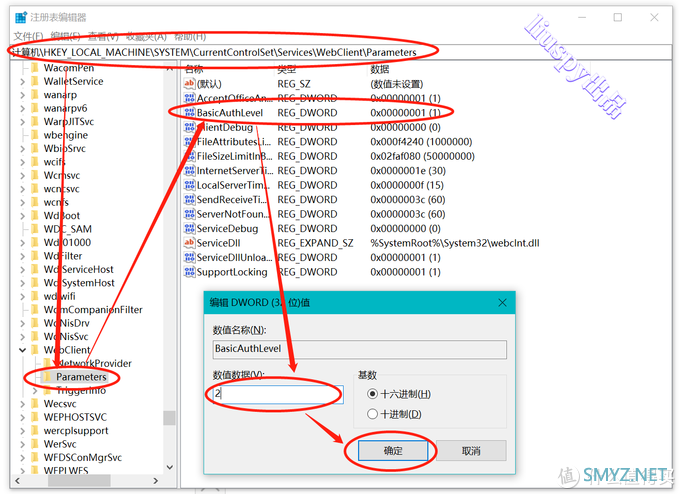
Task: Open the 收藏夹(A) menu
Action: coord(147,36)
